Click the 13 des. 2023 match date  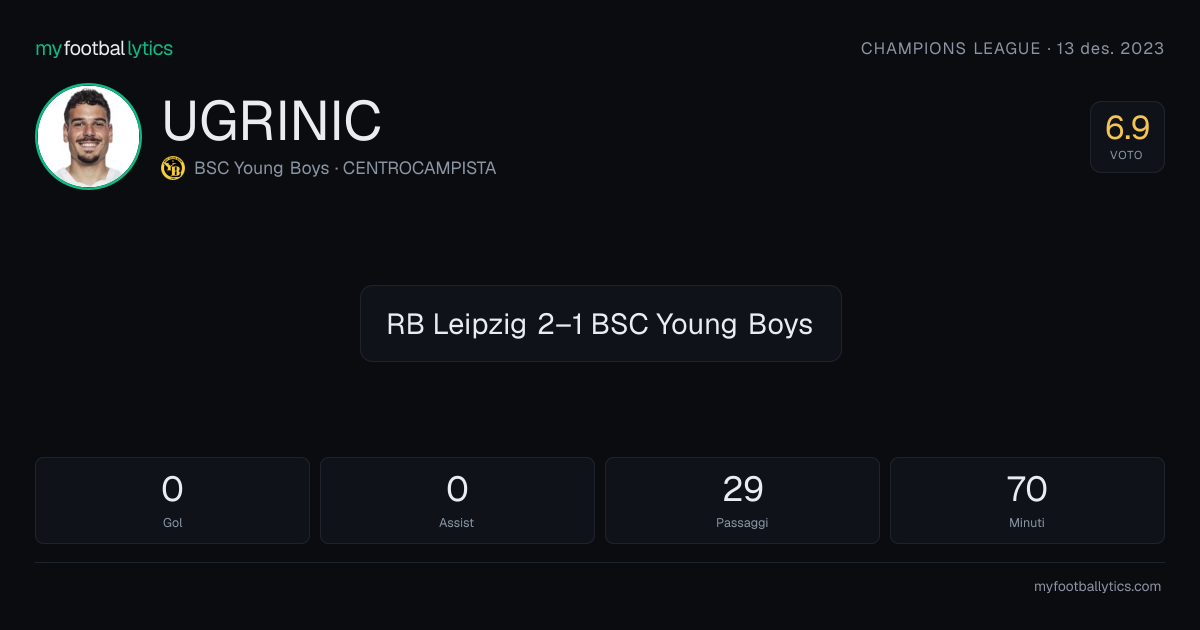1110,48
